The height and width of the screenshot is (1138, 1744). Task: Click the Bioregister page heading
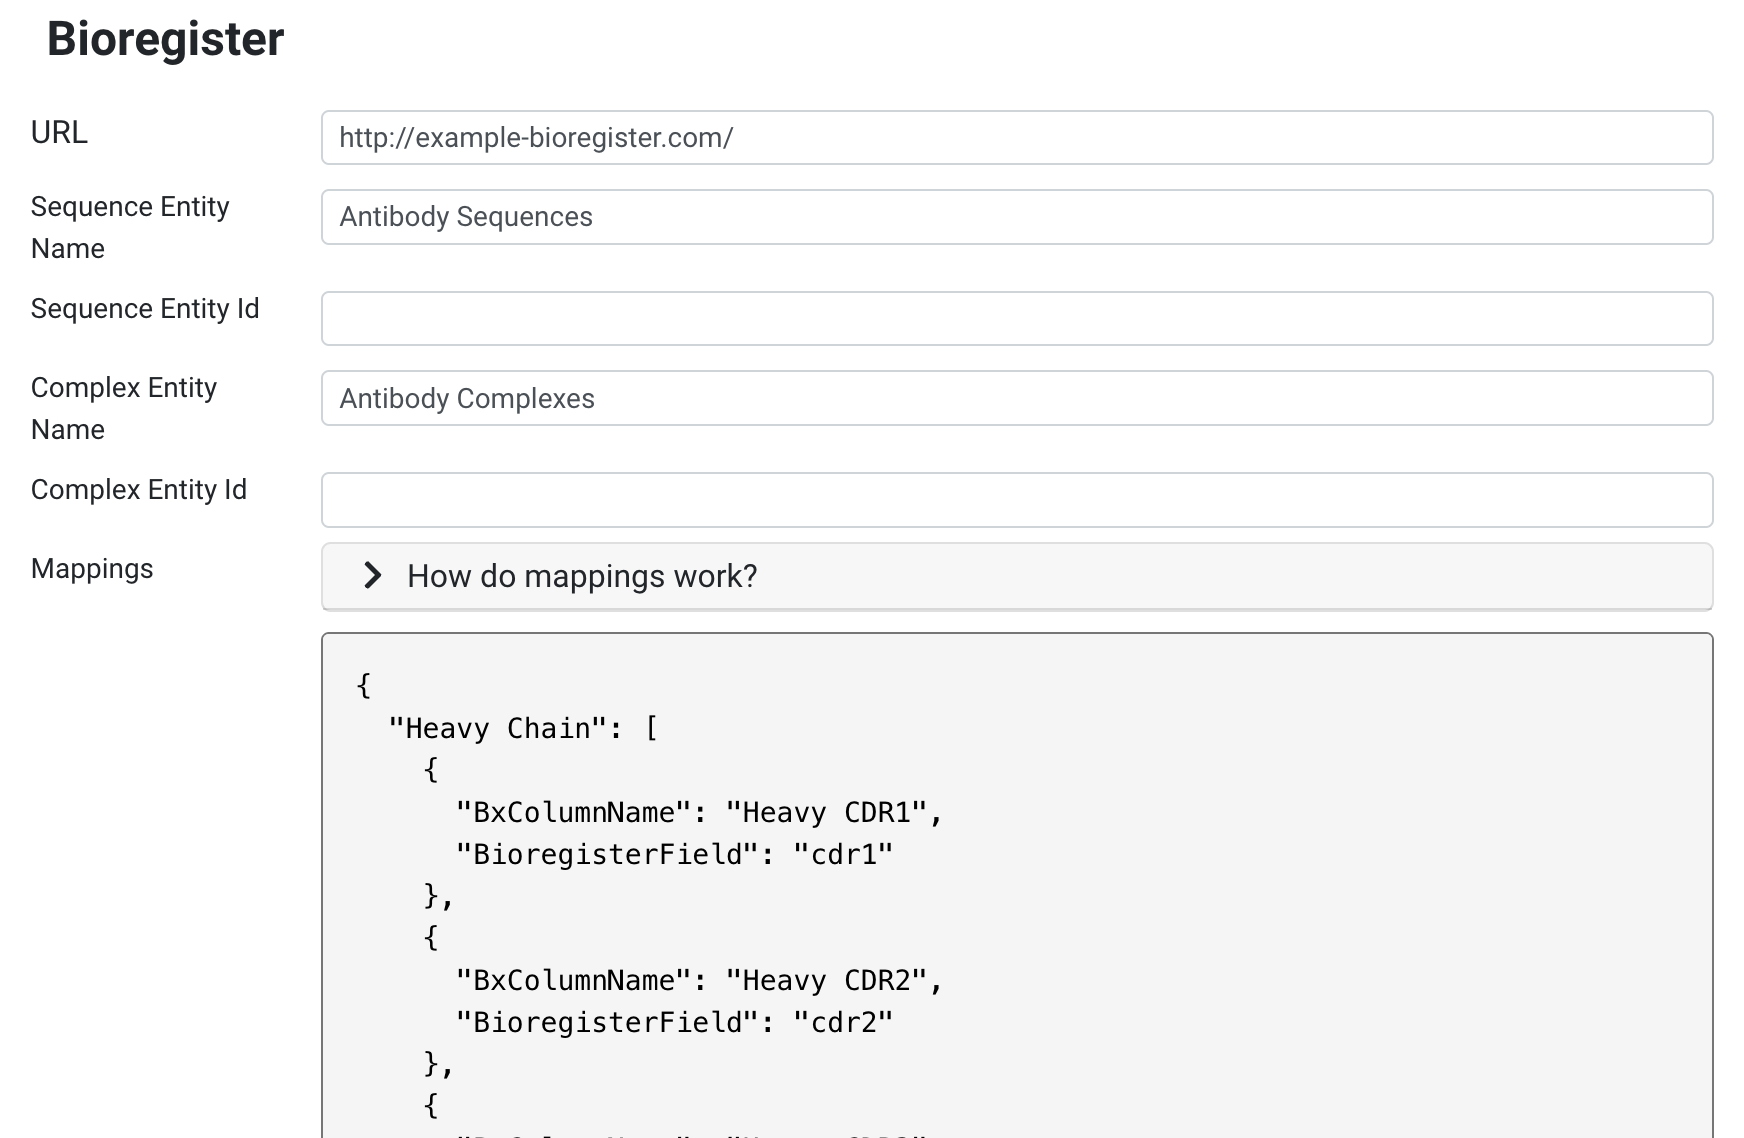point(164,39)
